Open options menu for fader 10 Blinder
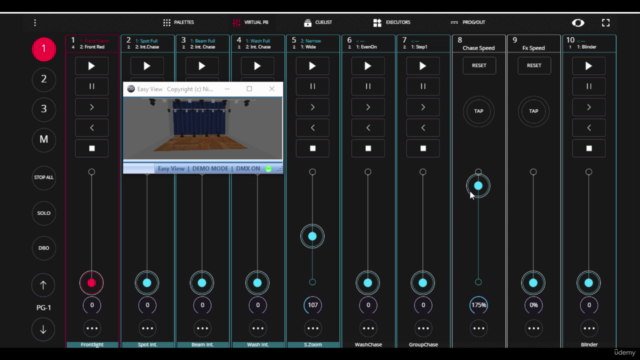The height and width of the screenshot is (360, 640). pyautogui.click(x=589, y=329)
